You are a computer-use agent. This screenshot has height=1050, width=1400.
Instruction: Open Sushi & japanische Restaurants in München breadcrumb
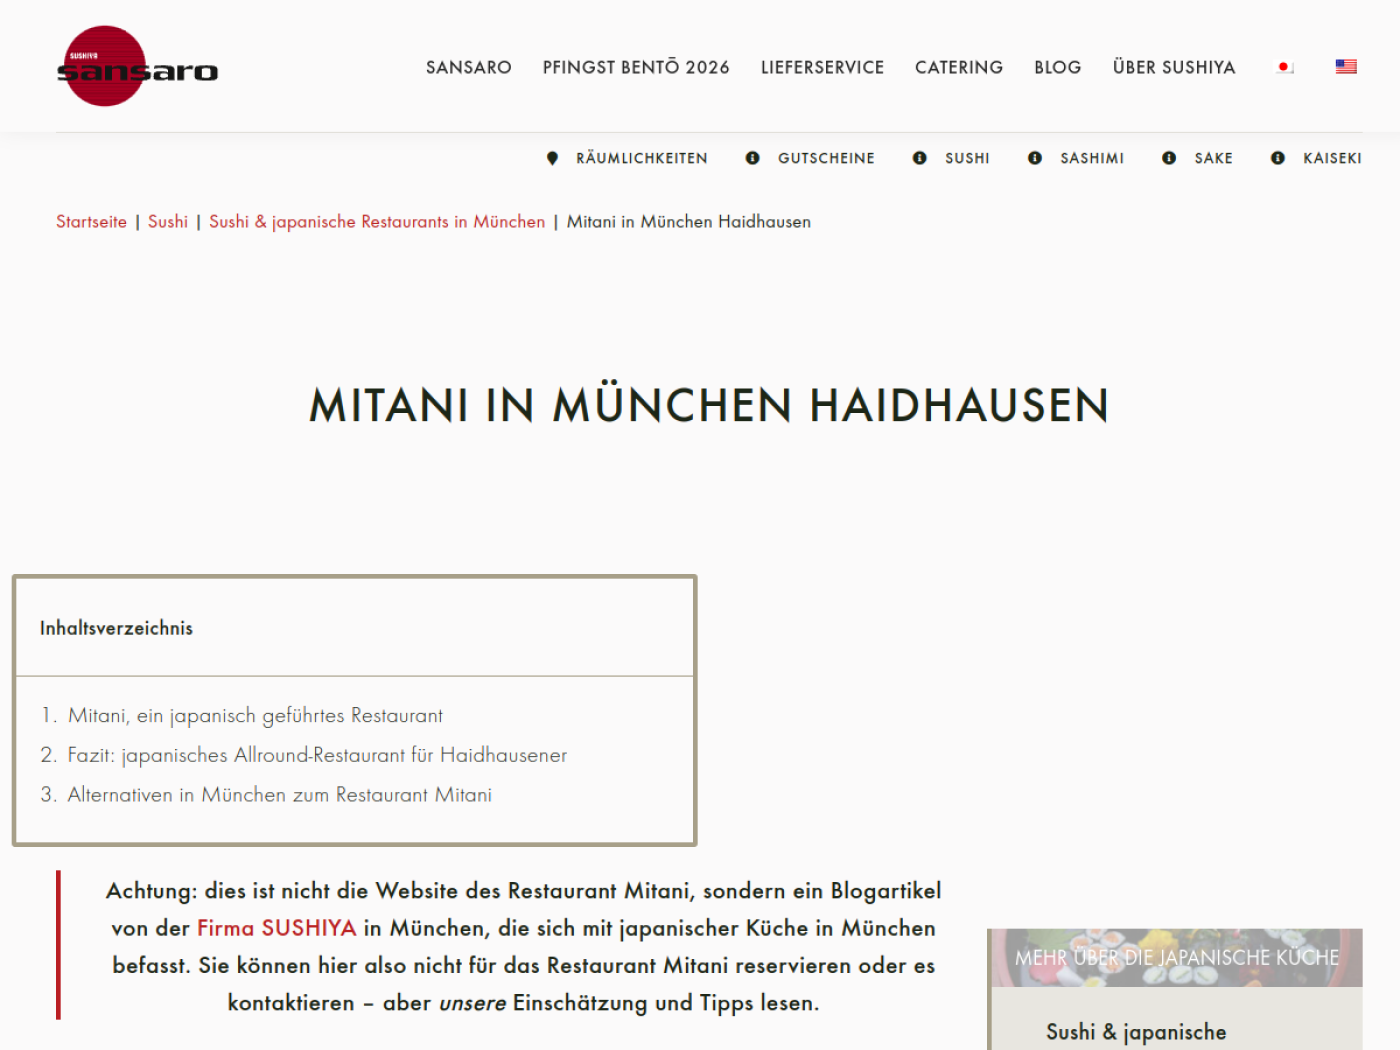pos(377,222)
